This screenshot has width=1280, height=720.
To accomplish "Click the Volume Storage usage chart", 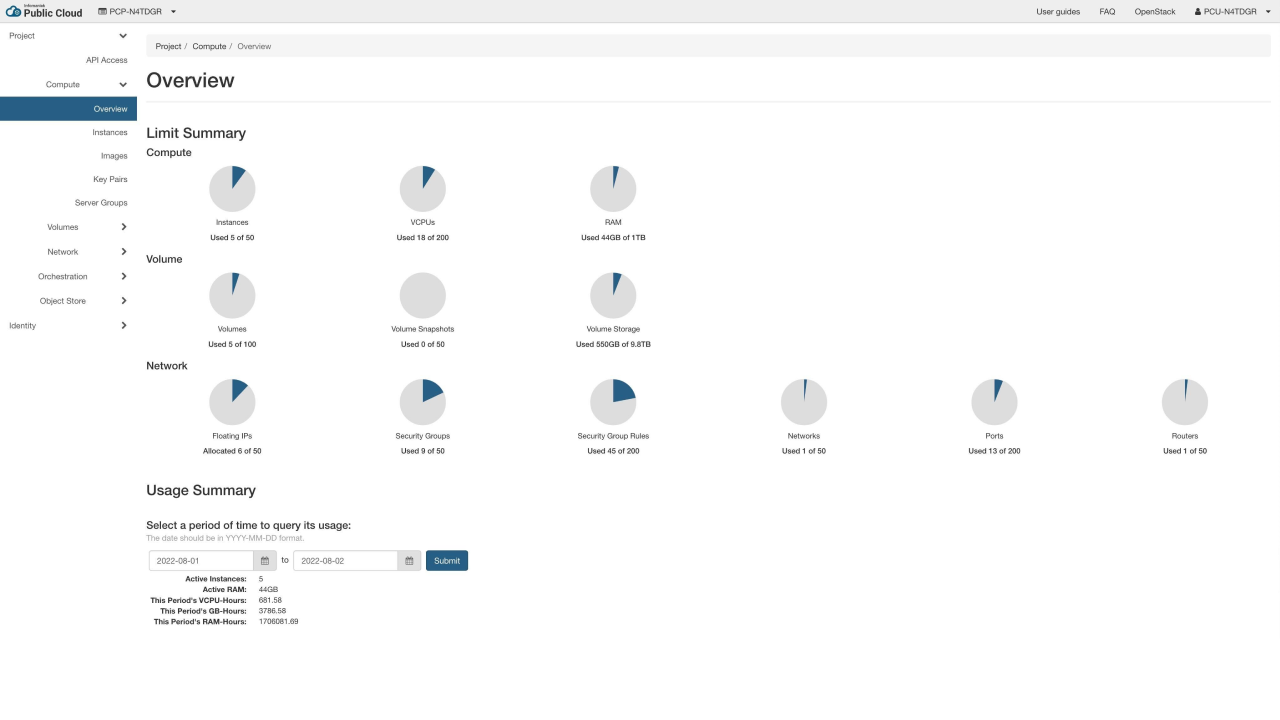I will 613,294.
